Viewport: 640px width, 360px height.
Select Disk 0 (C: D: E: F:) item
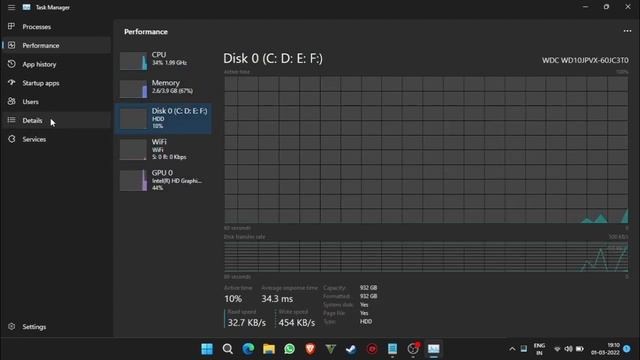[x=164, y=118]
